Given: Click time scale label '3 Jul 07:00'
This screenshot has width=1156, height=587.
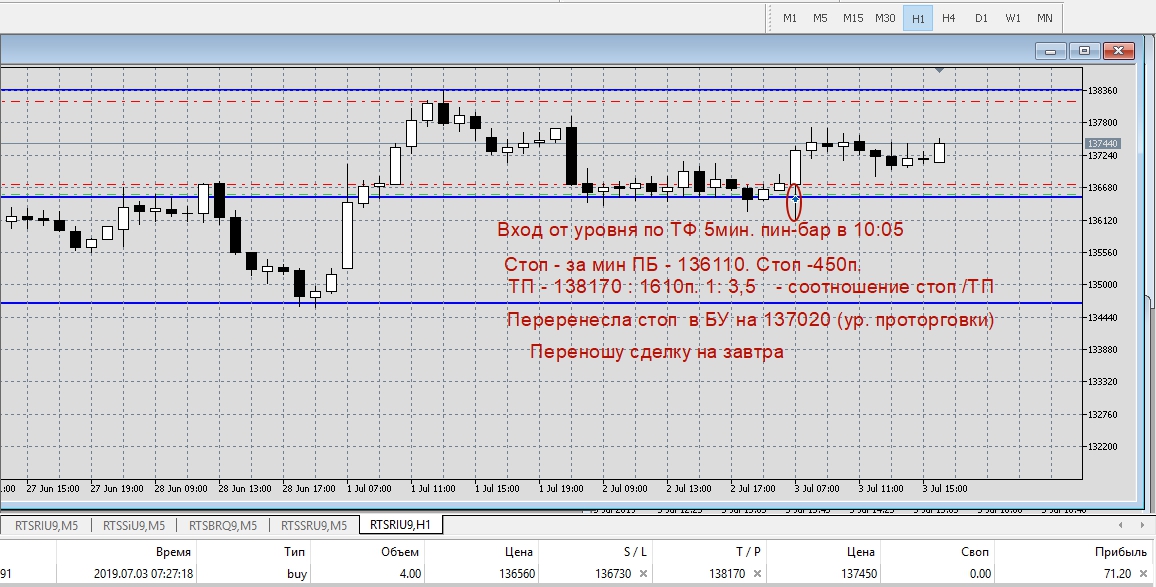Looking at the screenshot, I should [x=816, y=488].
